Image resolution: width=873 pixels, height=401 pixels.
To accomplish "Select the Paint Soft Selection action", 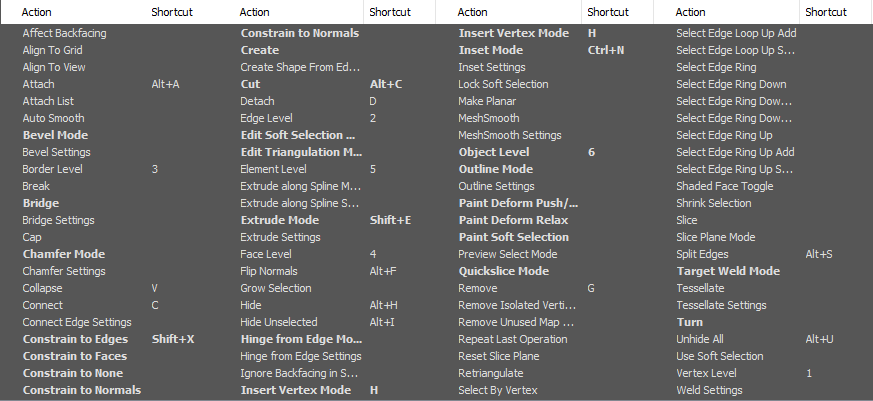I will (513, 237).
